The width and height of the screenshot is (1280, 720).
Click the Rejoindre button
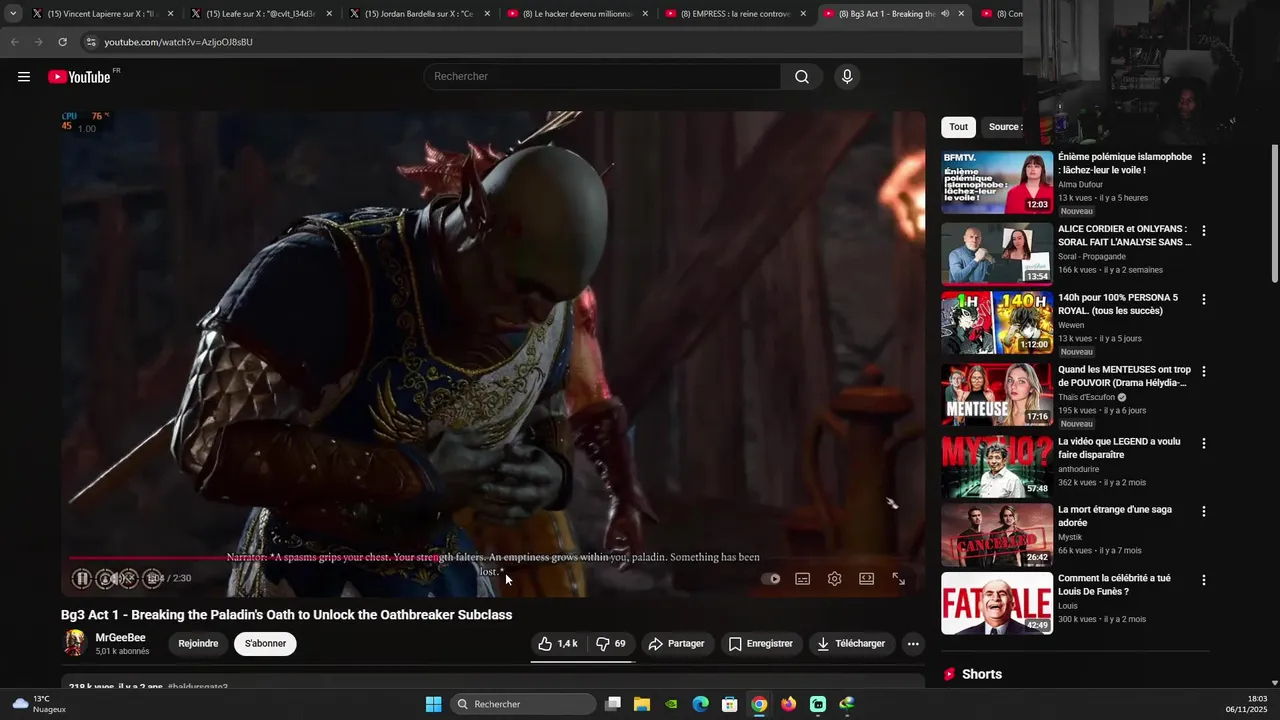tap(198, 644)
